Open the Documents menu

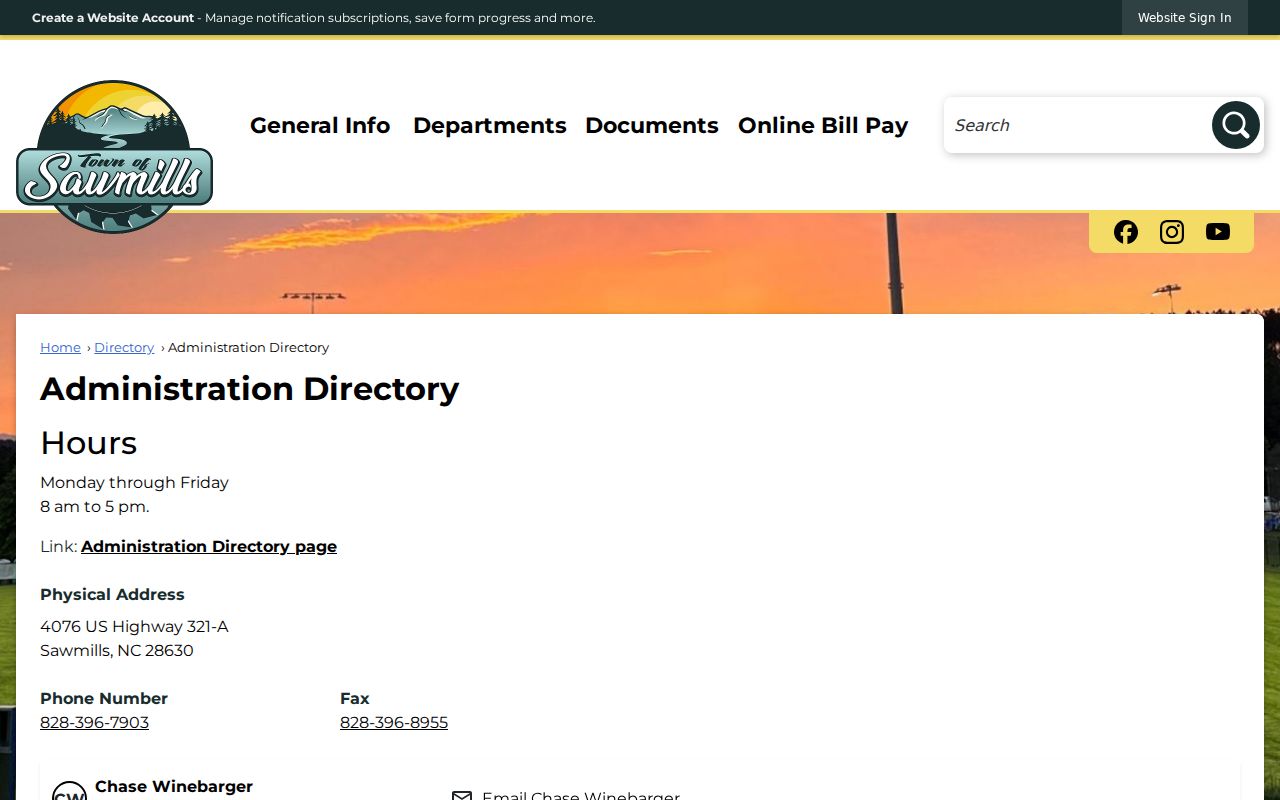pos(652,125)
